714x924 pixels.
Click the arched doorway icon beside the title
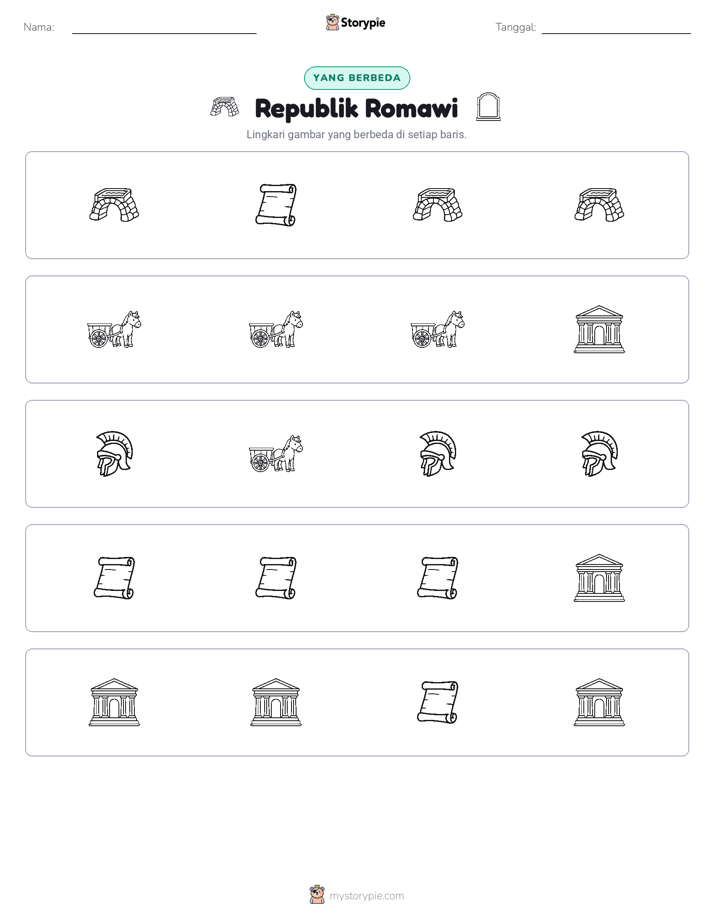click(488, 107)
